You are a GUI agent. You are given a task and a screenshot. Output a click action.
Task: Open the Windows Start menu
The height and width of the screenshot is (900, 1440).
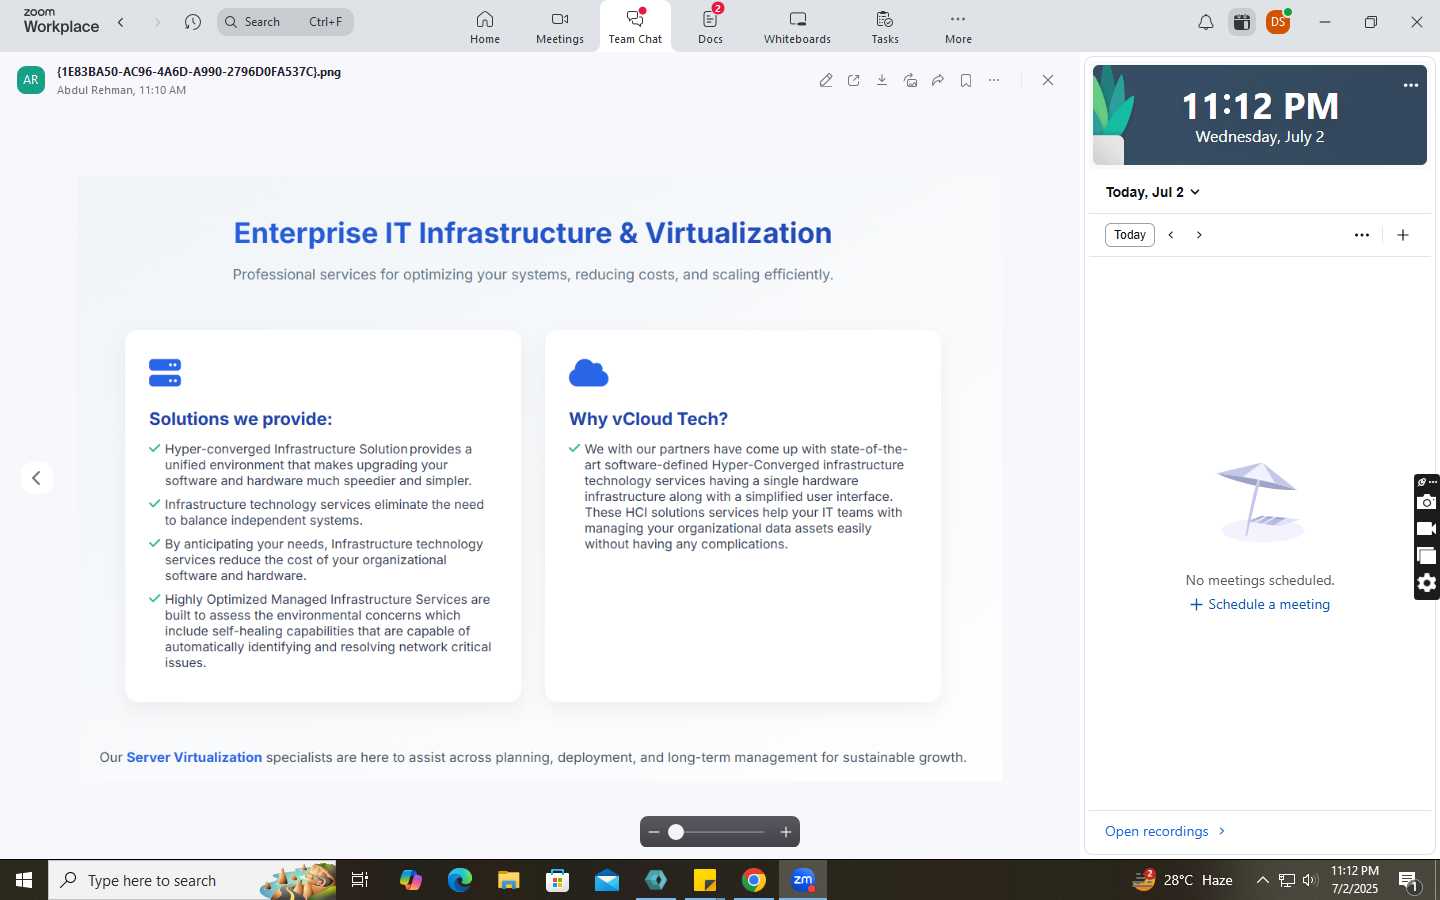(24, 880)
